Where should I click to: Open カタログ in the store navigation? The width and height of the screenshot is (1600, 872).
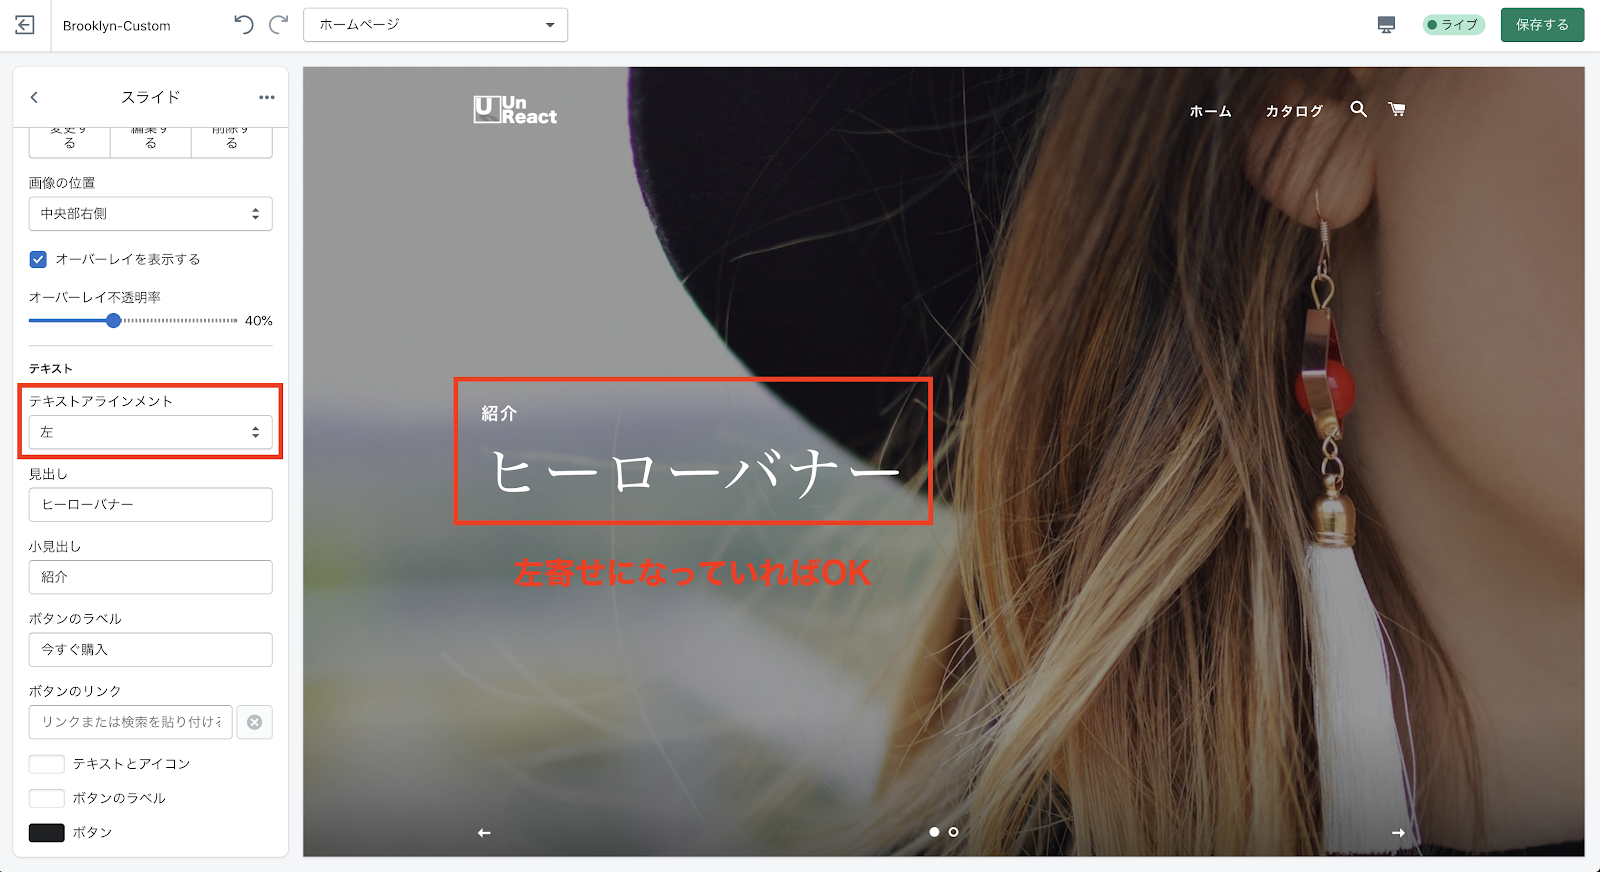[x=1294, y=111]
